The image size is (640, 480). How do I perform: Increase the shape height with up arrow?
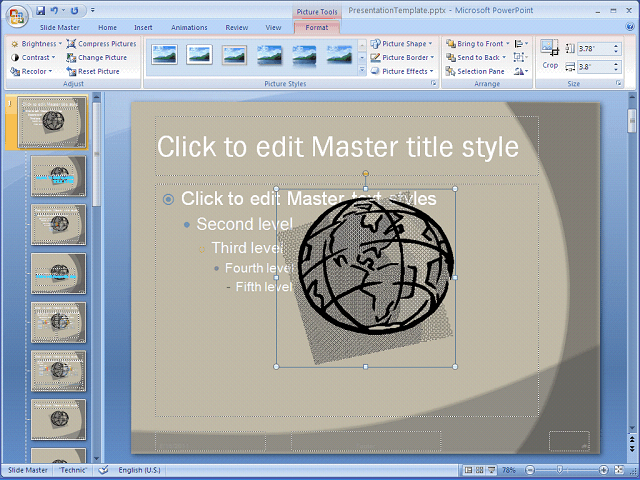pyautogui.click(x=616, y=46)
